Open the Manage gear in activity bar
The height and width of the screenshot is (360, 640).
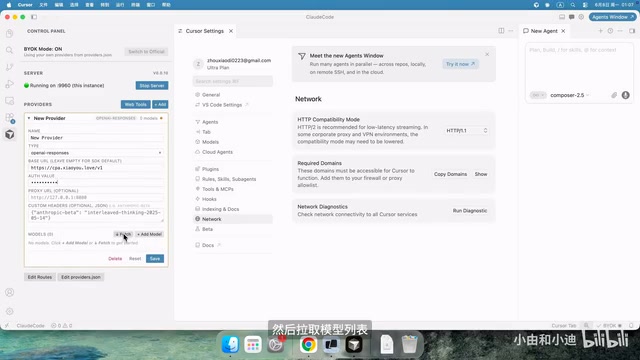[9, 311]
